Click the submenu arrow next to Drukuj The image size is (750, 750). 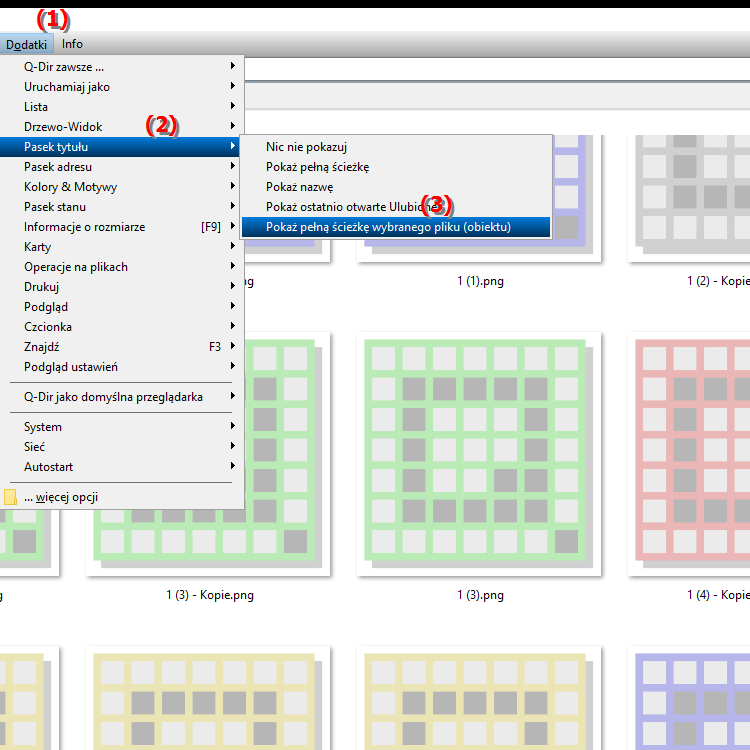tap(232, 286)
